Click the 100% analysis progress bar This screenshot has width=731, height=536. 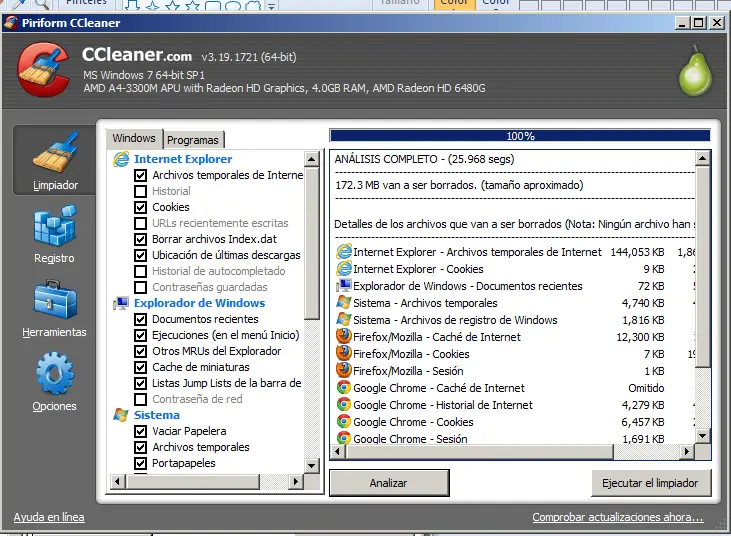pyautogui.click(x=520, y=136)
